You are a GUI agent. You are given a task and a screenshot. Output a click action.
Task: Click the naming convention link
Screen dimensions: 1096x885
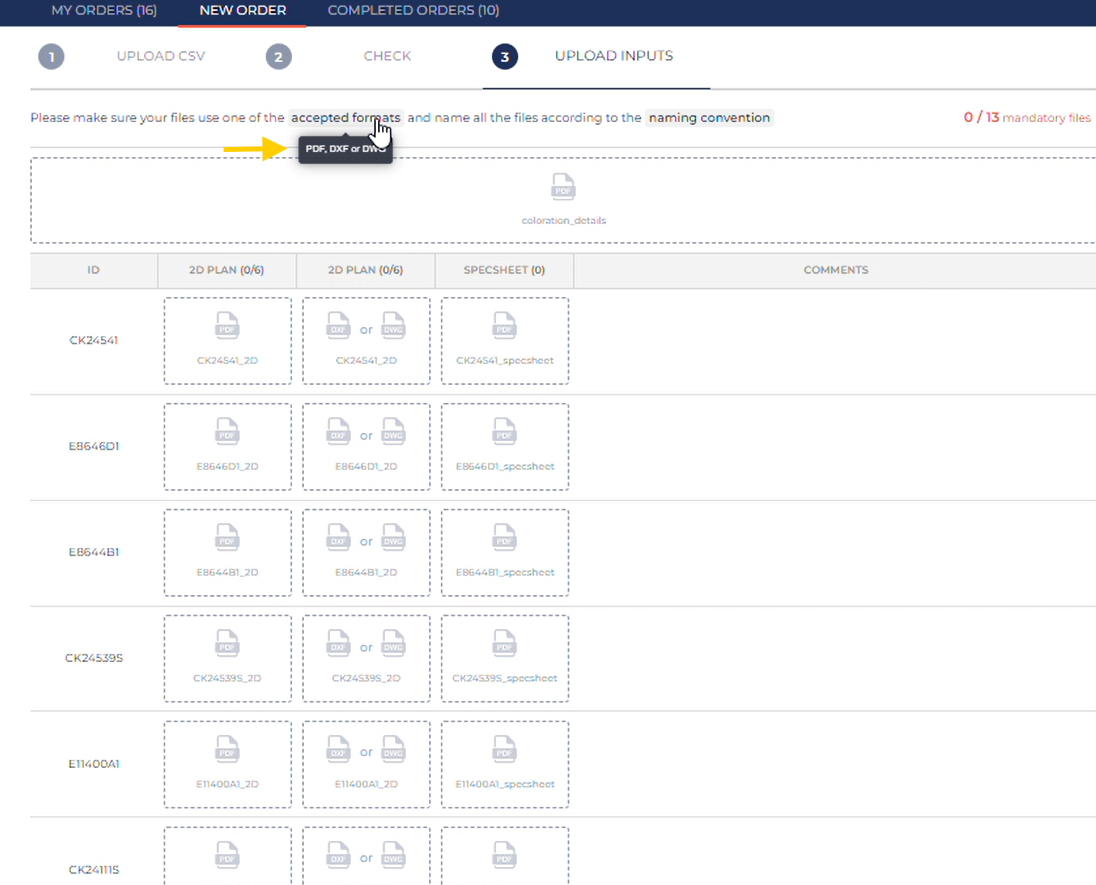(709, 118)
